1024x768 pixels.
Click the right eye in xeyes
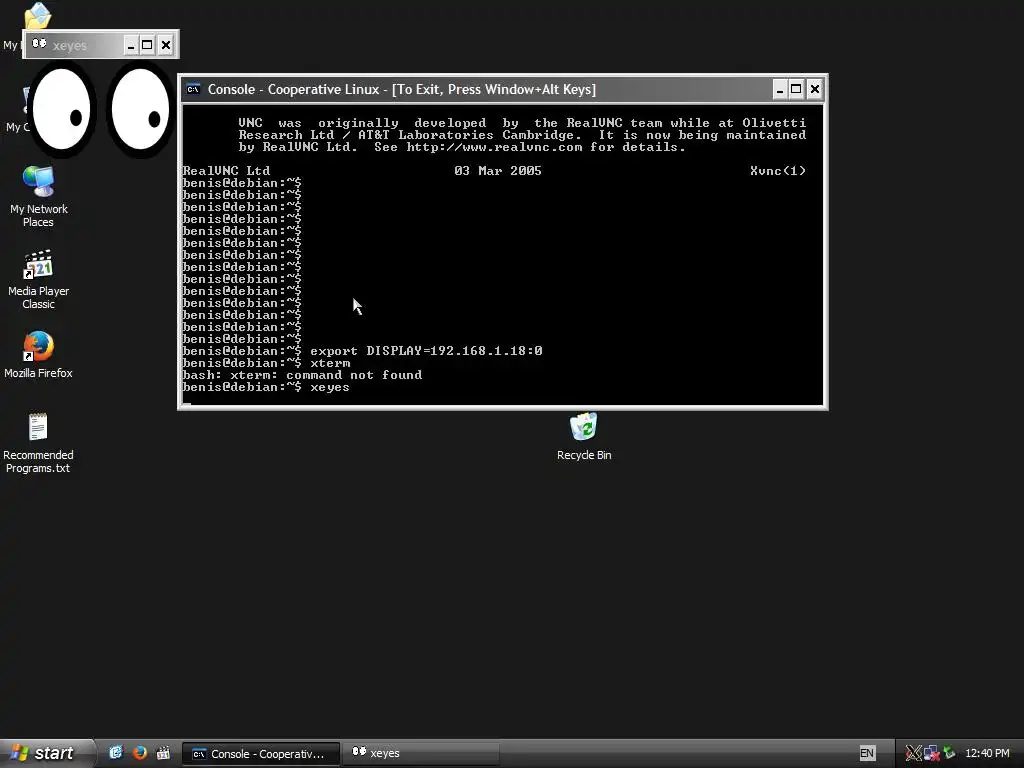tap(140, 109)
